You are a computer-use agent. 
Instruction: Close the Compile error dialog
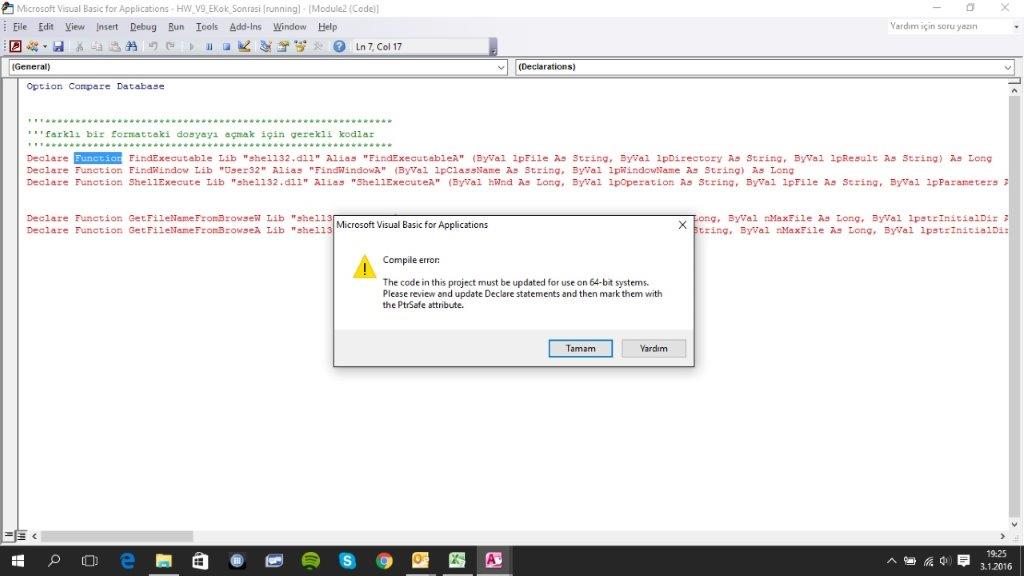(682, 225)
